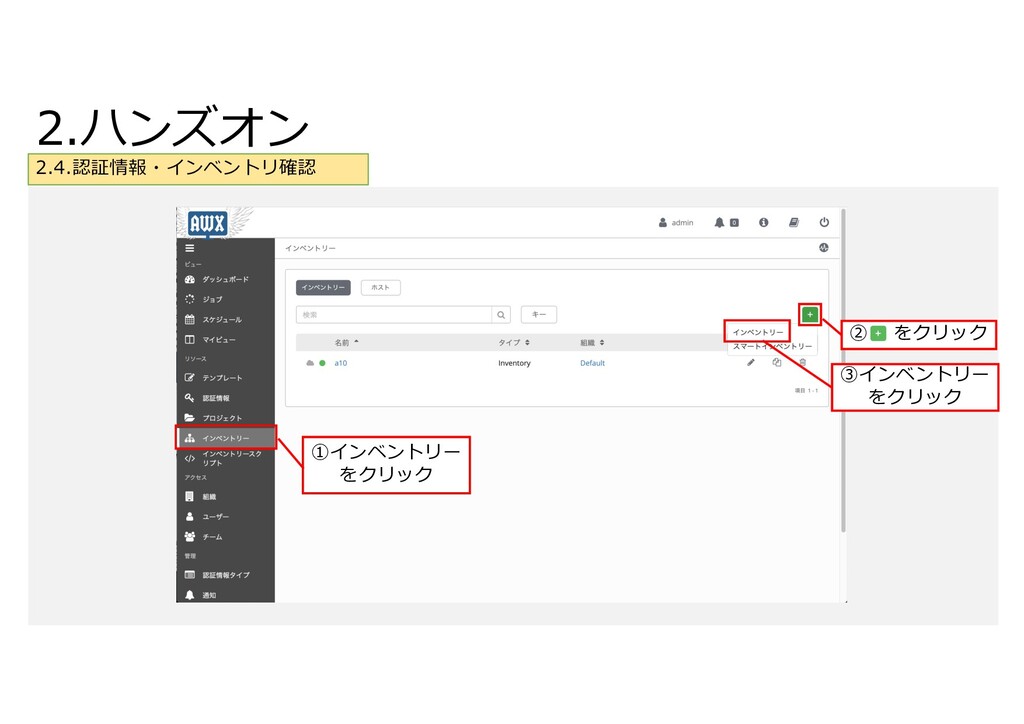Click the Credential Types icon in sidebar
Screen dimensions: 1024x724
[x=189, y=574]
